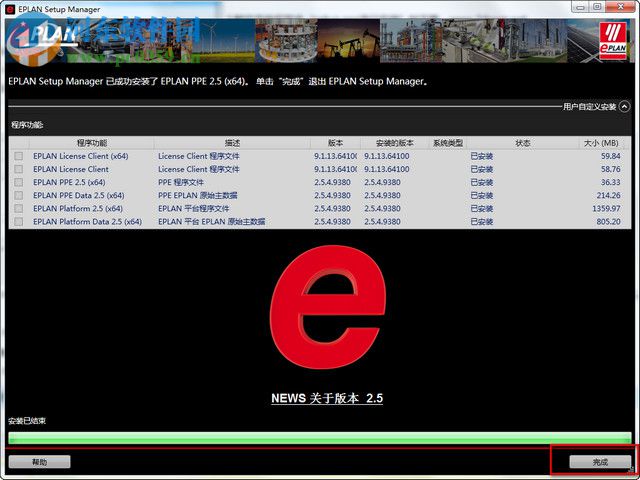
Task: Select the EPLAN 平台 EPLAN 原始主数据 description cell
Action: (x=211, y=222)
